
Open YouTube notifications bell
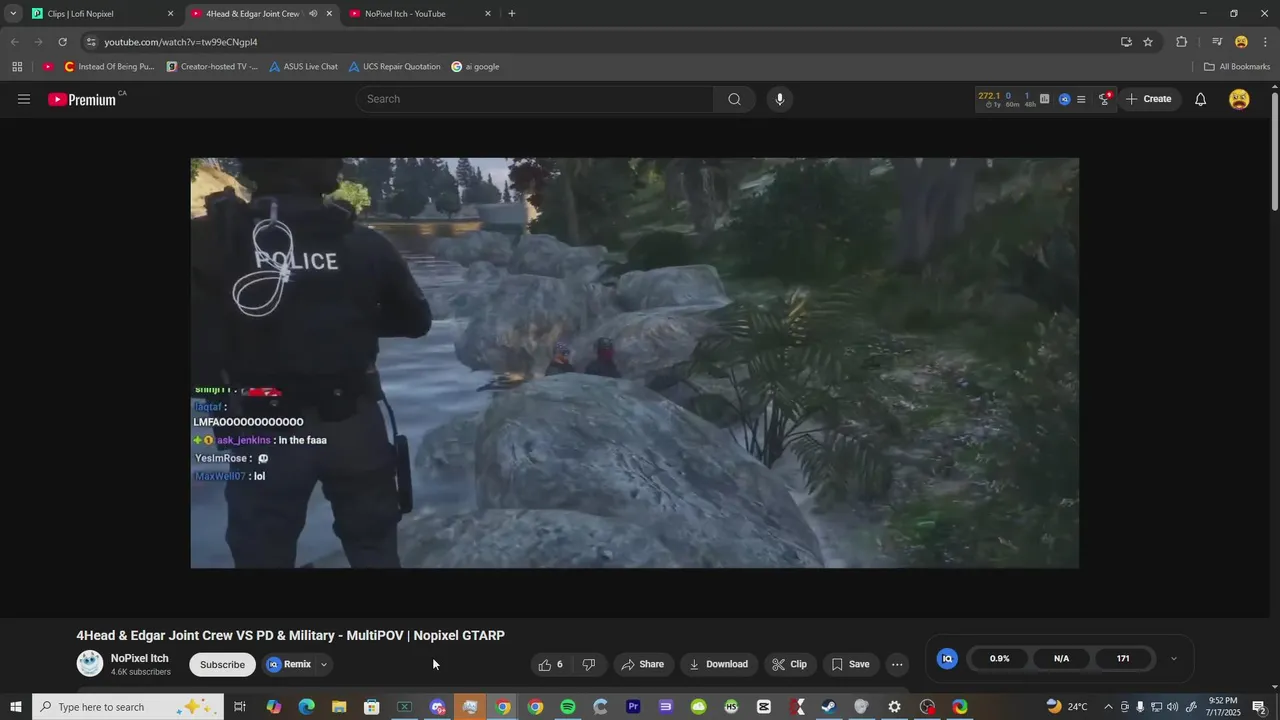click(1201, 99)
